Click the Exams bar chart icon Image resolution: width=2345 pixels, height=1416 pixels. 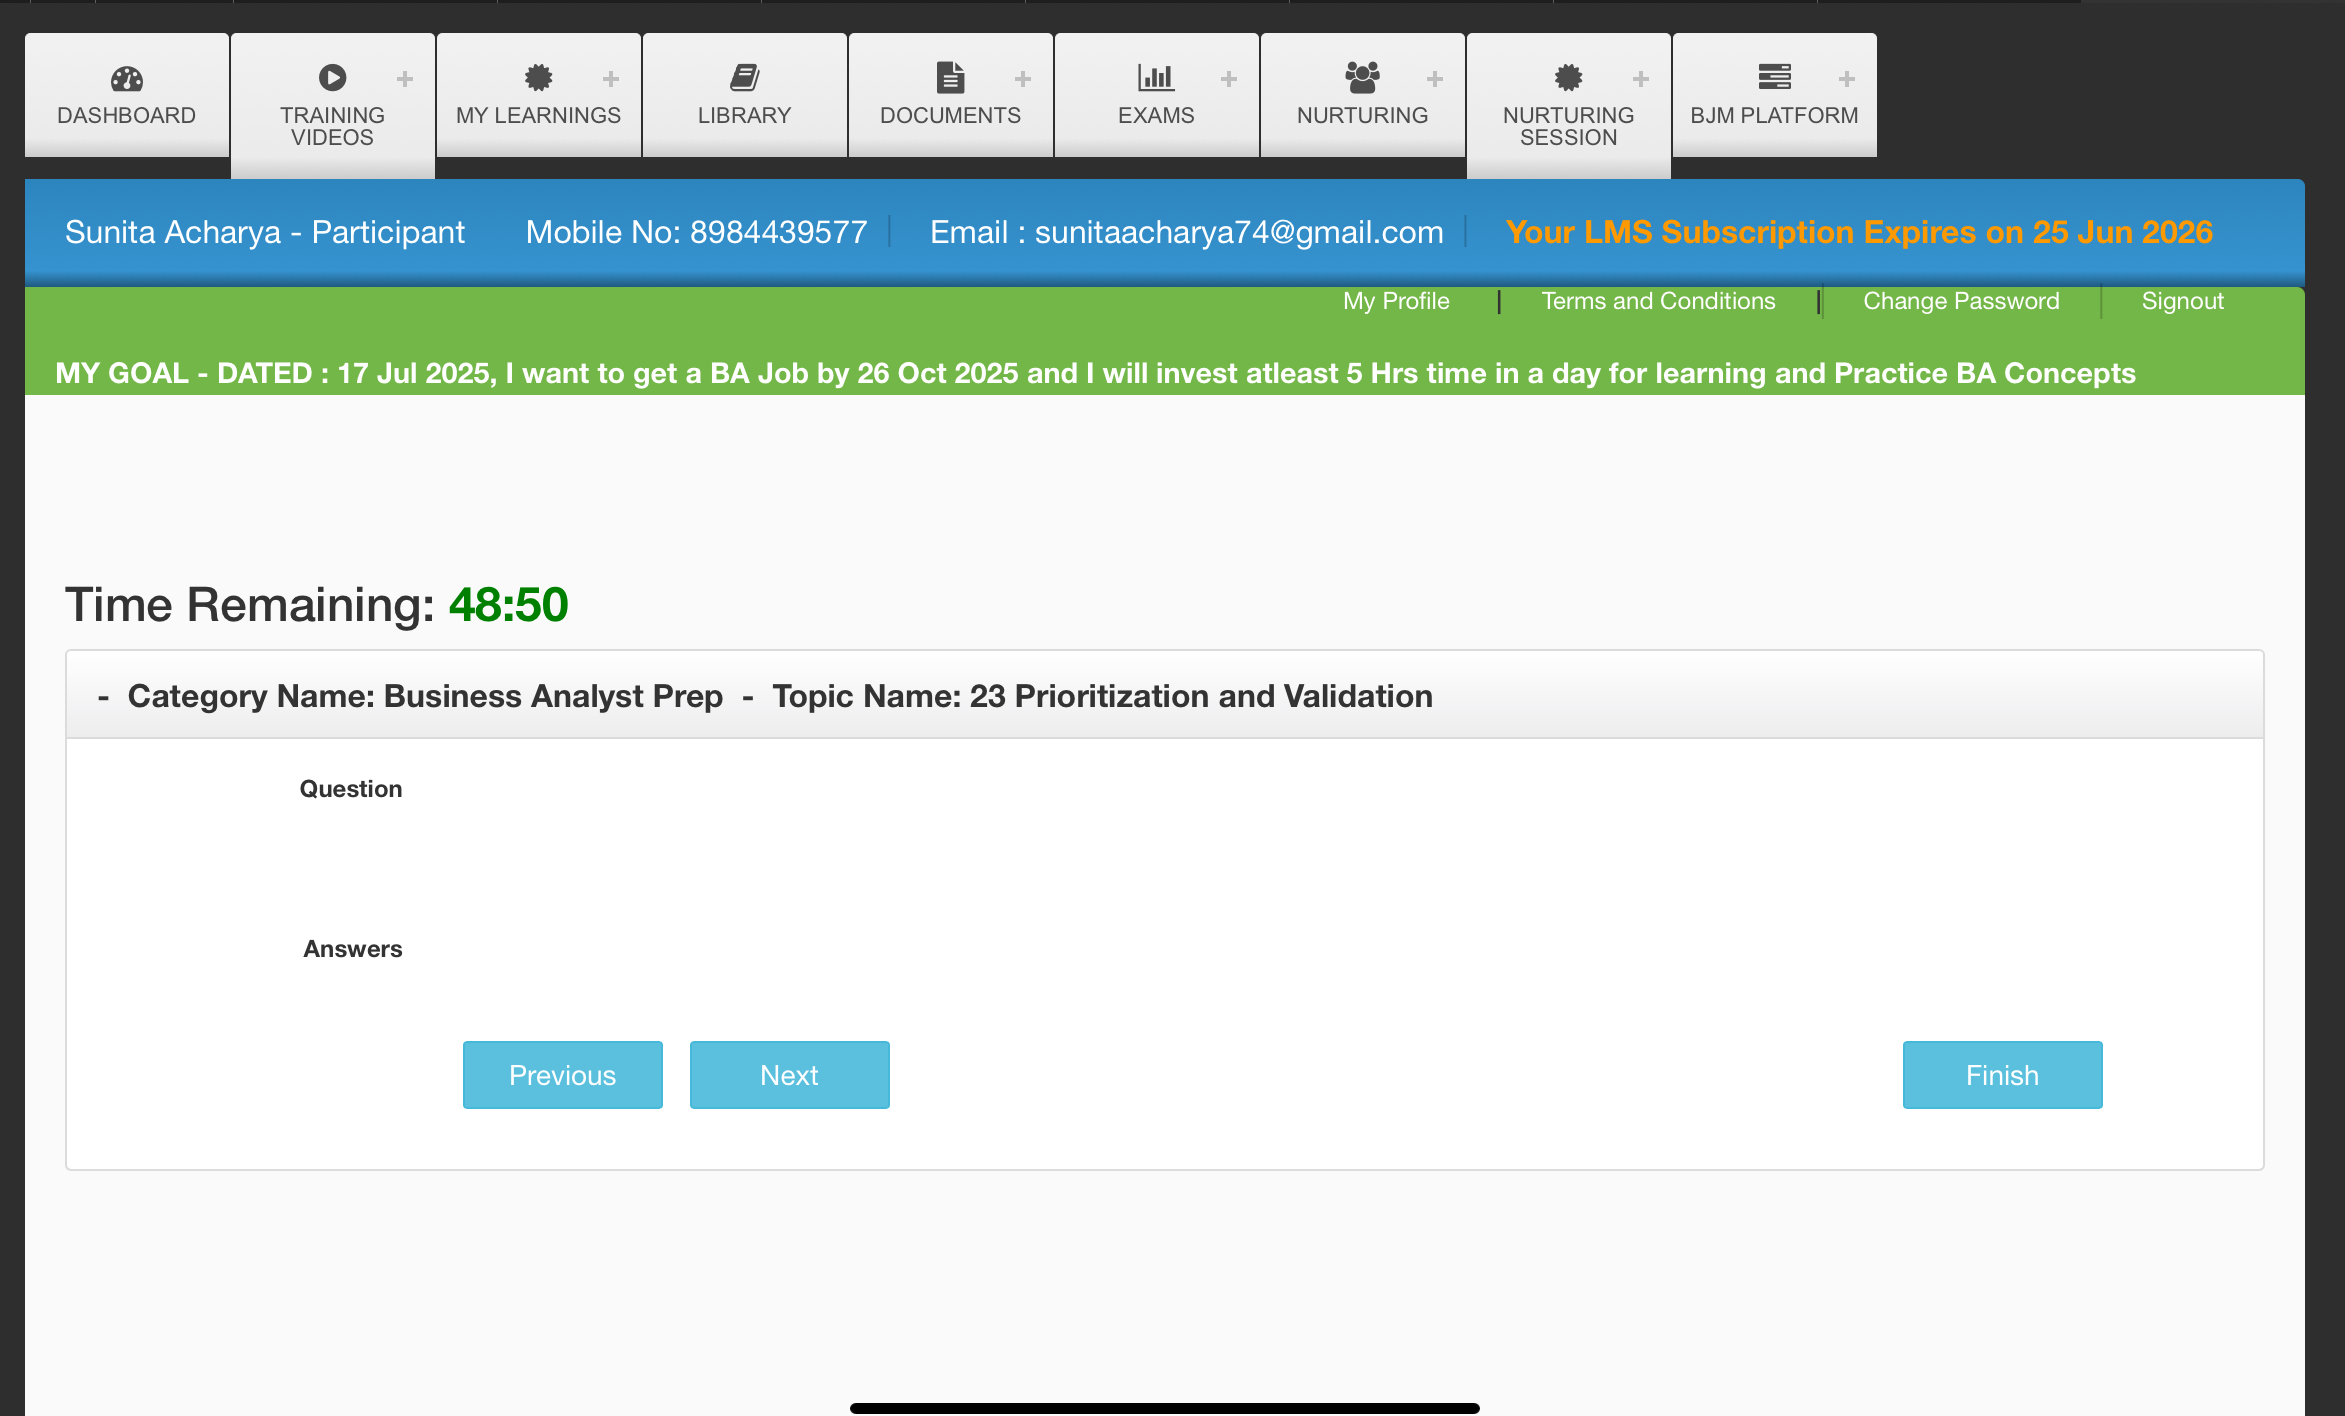[1155, 77]
